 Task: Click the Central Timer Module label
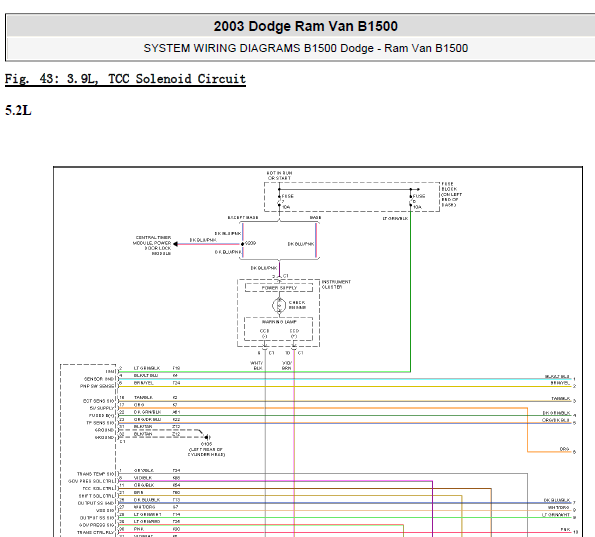click(x=152, y=245)
